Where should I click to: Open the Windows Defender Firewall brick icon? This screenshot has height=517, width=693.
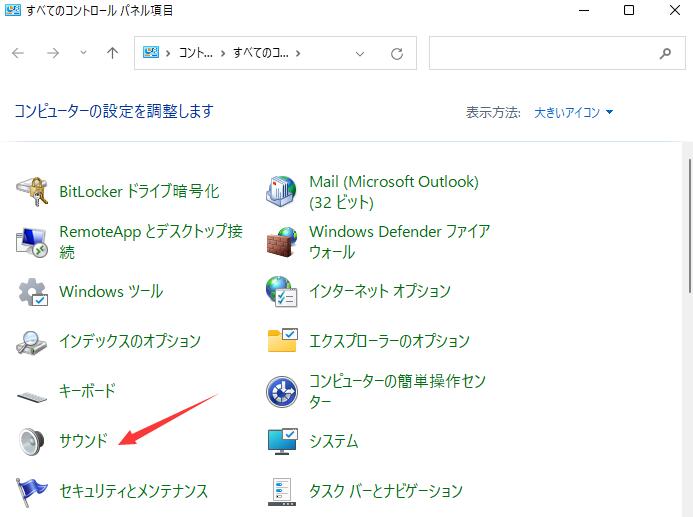(282, 242)
